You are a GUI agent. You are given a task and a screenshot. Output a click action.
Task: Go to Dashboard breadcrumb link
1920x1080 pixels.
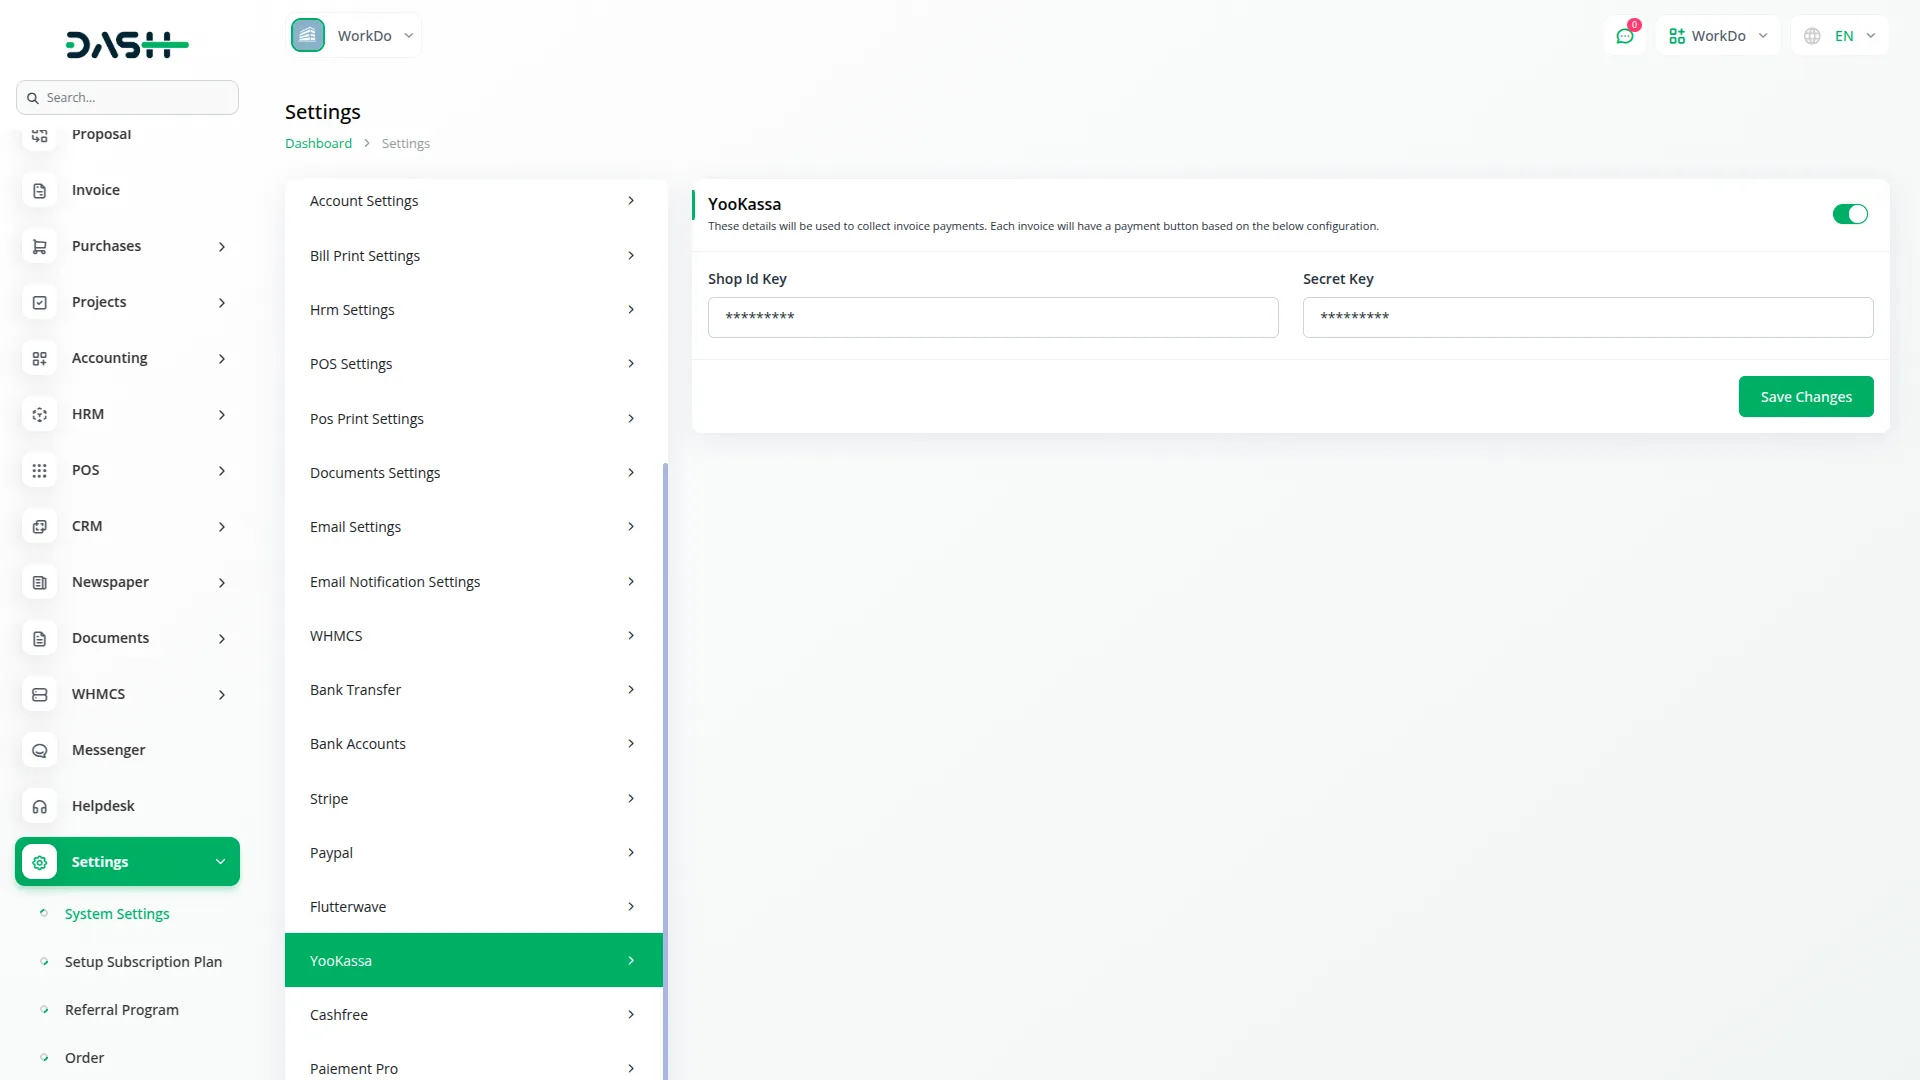pyautogui.click(x=318, y=143)
